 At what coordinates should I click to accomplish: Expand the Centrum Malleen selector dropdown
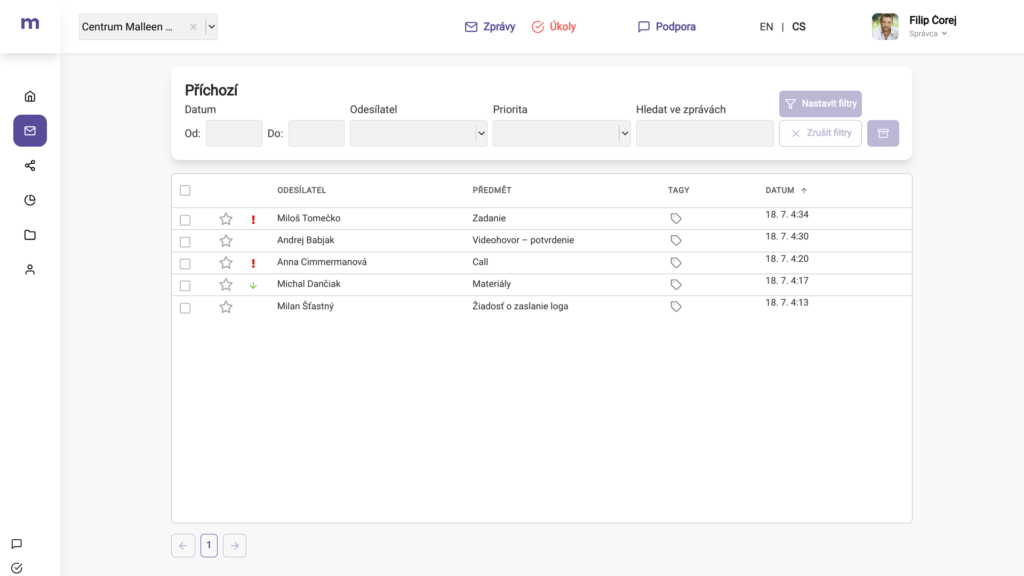click(x=211, y=27)
